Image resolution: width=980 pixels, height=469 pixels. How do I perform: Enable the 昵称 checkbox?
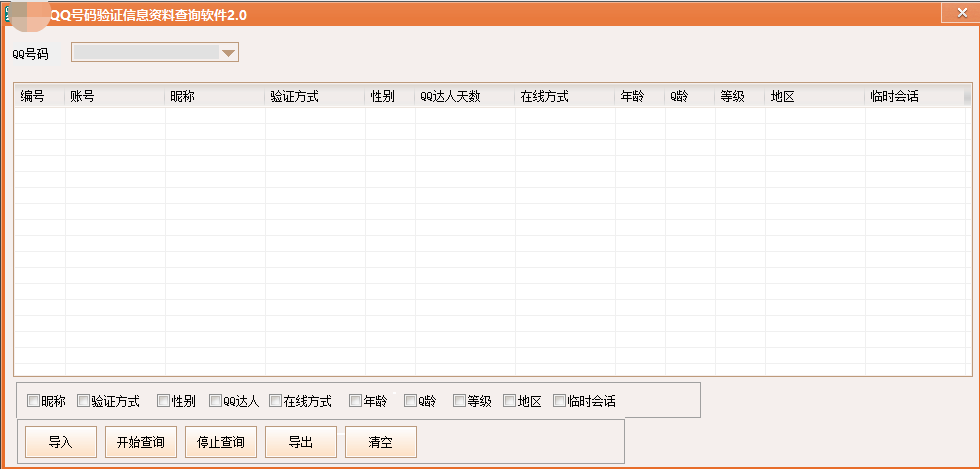point(34,401)
